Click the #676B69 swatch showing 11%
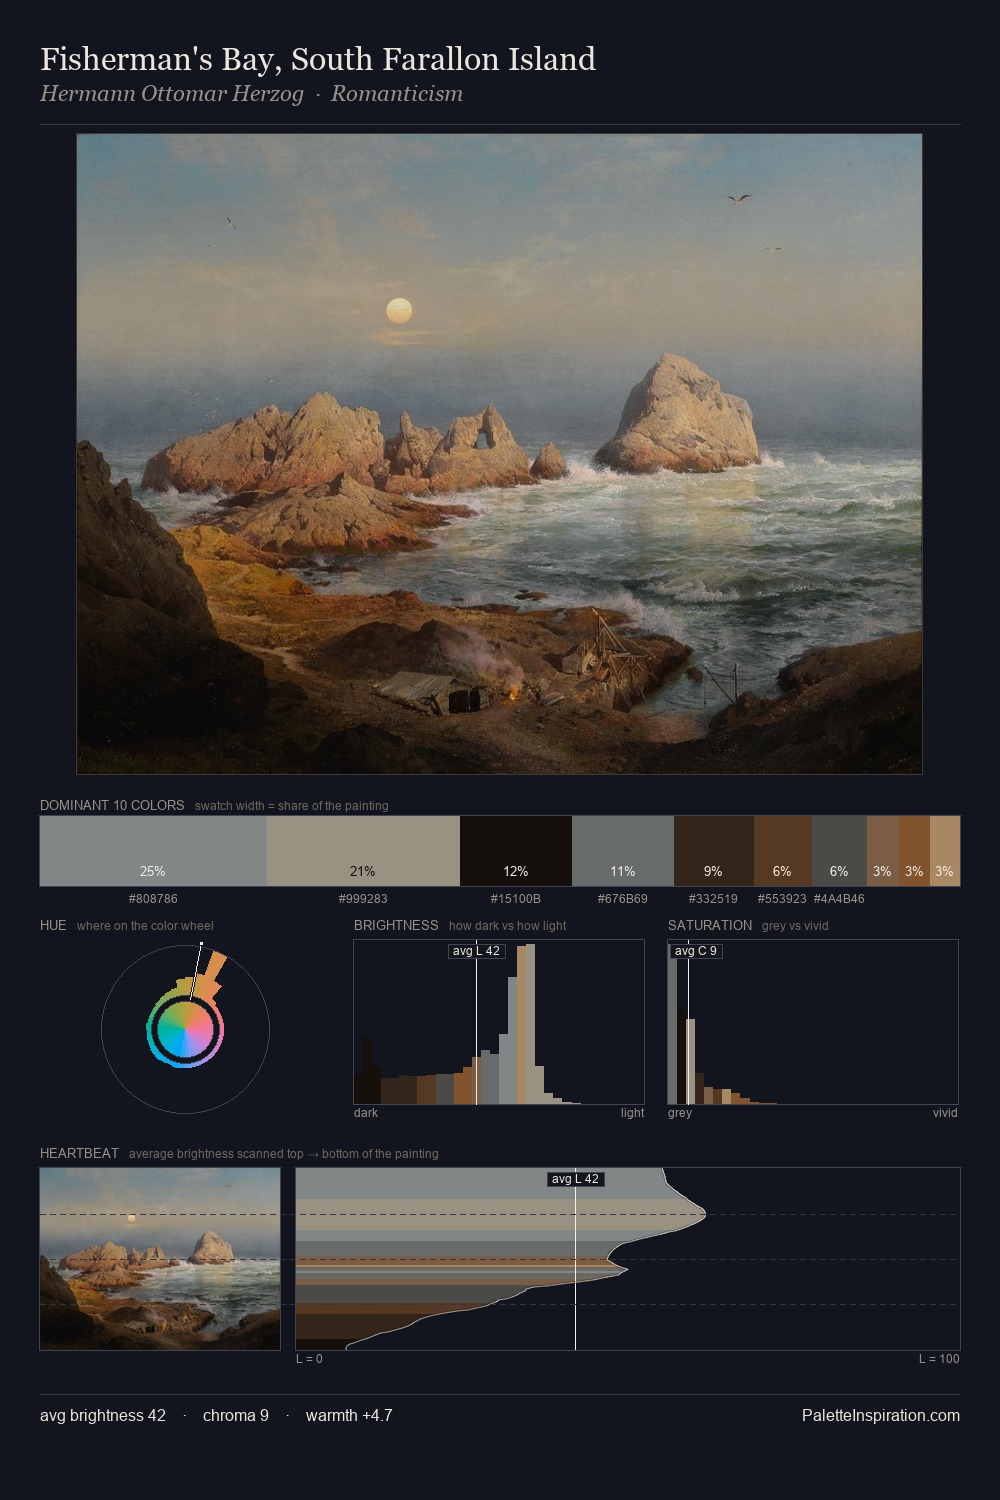This screenshot has height=1500, width=1000. (x=623, y=851)
